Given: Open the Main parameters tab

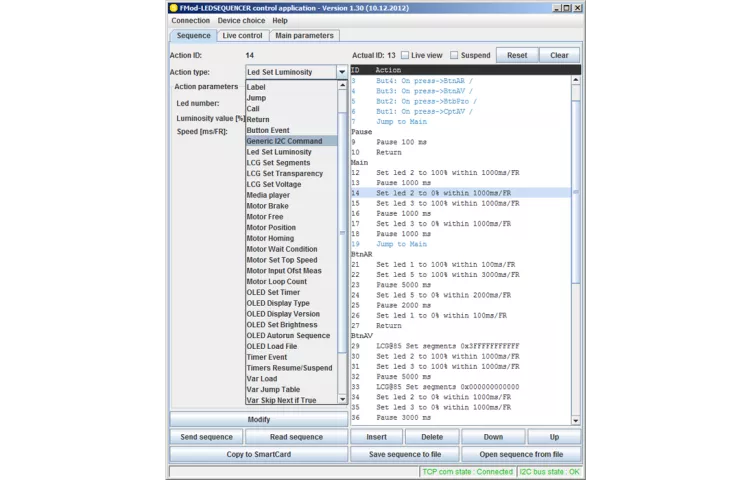Looking at the screenshot, I should [x=304, y=36].
